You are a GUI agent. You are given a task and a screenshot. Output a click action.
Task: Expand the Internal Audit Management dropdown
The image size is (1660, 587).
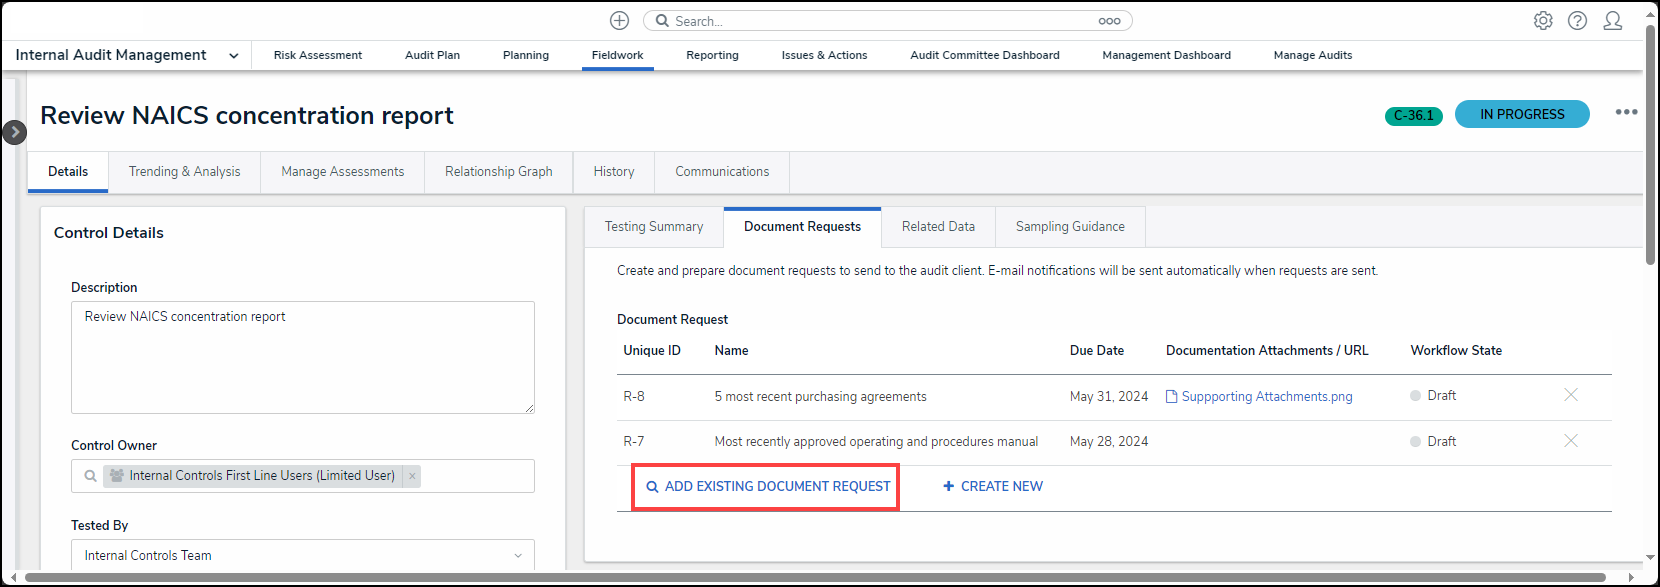[233, 56]
